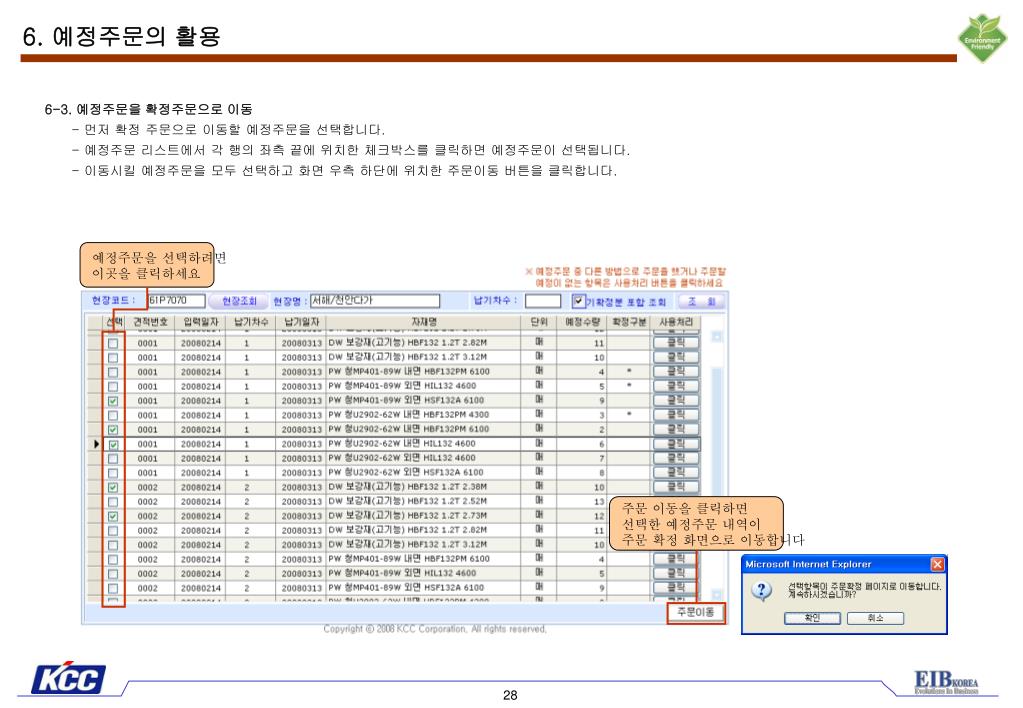Check the 0002 HBF132 1.2T 2.52M checkbox

tap(113, 502)
